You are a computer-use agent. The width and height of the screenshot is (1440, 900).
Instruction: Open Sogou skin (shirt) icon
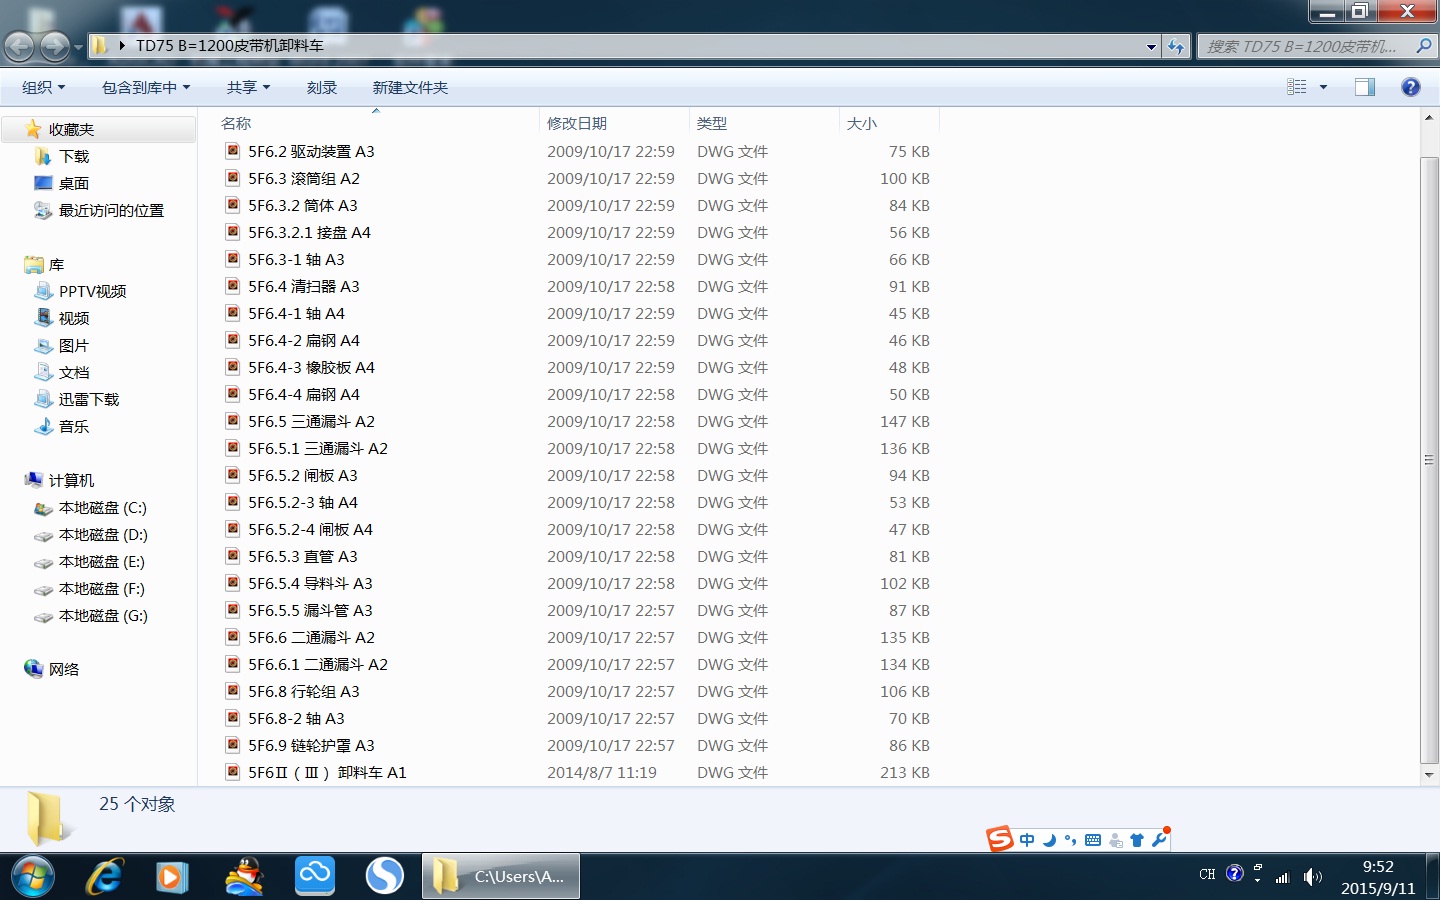point(1137,840)
